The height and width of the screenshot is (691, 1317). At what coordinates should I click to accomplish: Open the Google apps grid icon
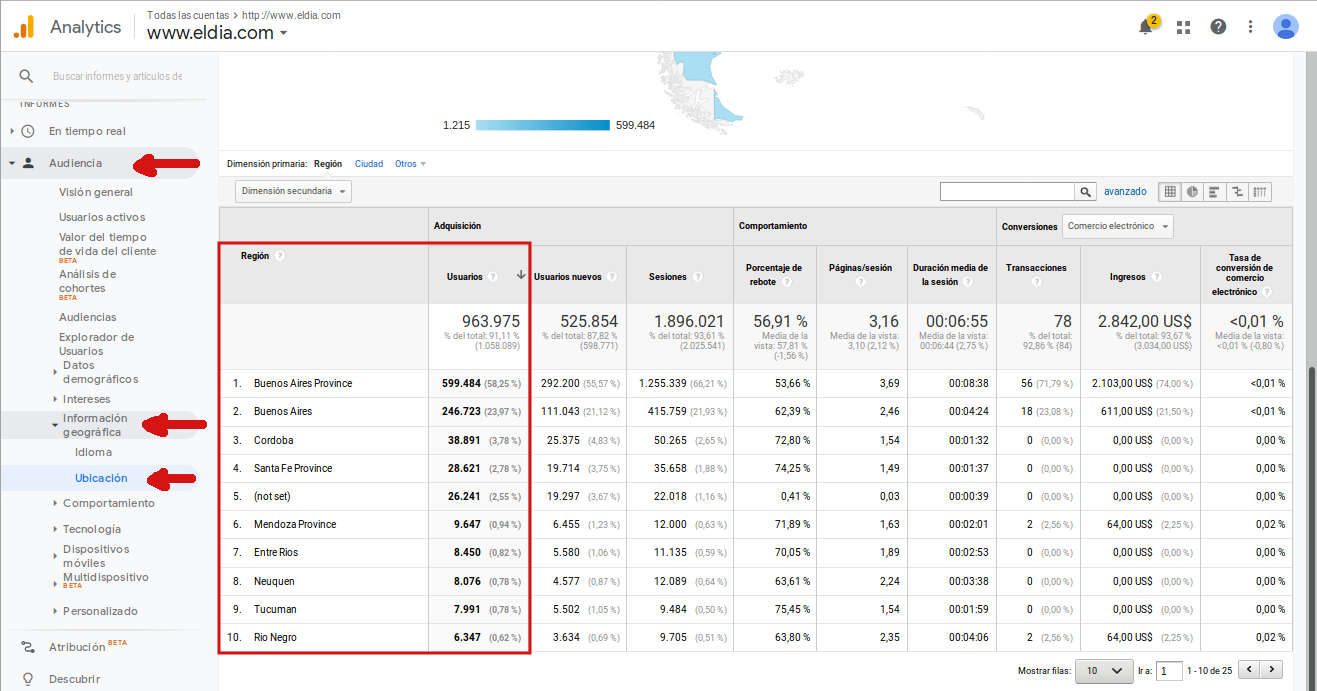click(x=1184, y=27)
